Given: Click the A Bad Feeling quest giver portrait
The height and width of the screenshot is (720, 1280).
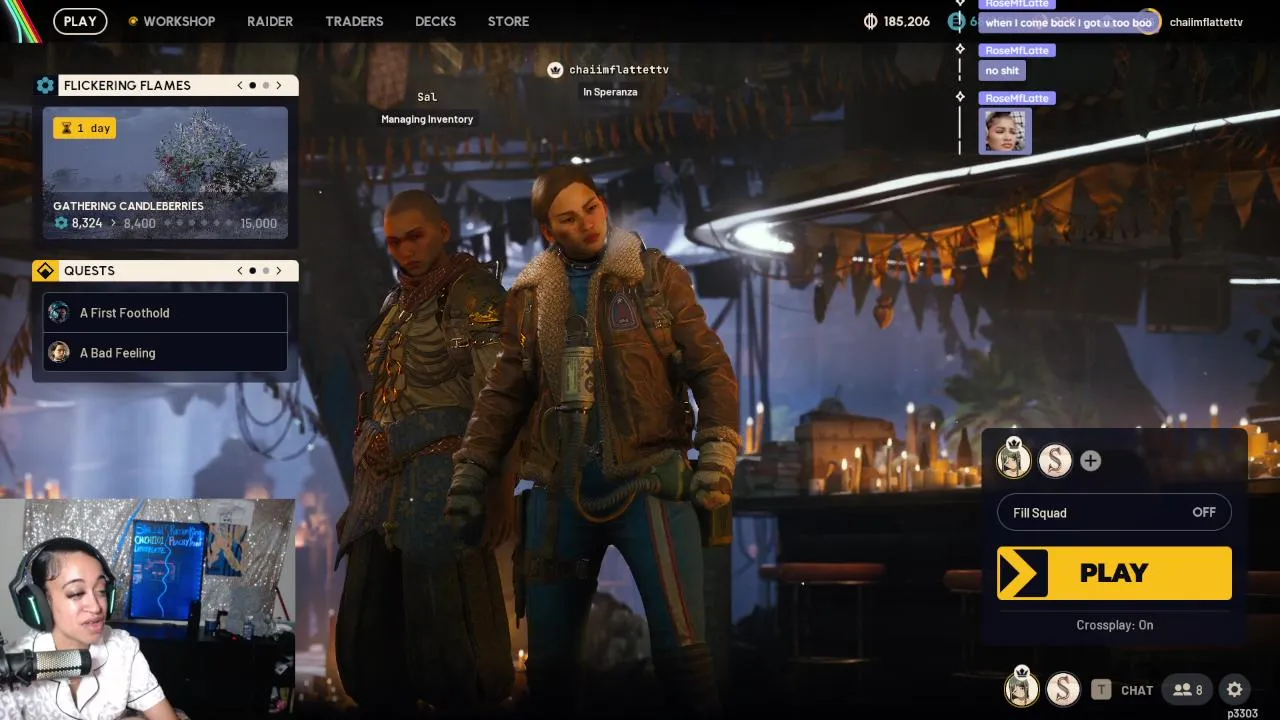Looking at the screenshot, I should (x=59, y=352).
